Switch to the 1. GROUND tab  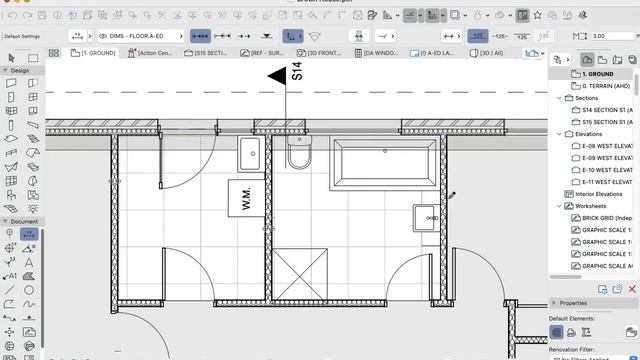(93, 53)
